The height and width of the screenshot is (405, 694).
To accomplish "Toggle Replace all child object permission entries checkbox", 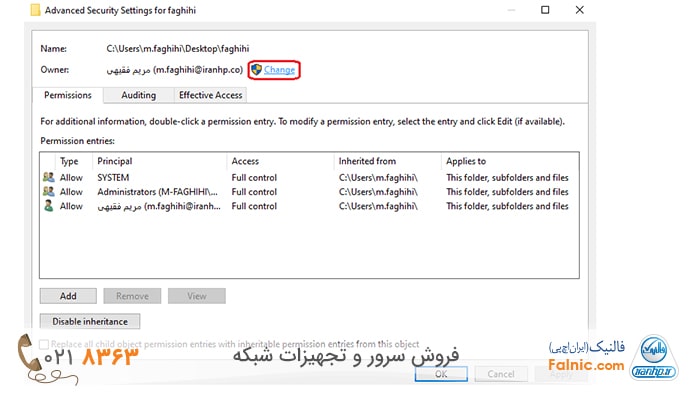I will point(45,344).
